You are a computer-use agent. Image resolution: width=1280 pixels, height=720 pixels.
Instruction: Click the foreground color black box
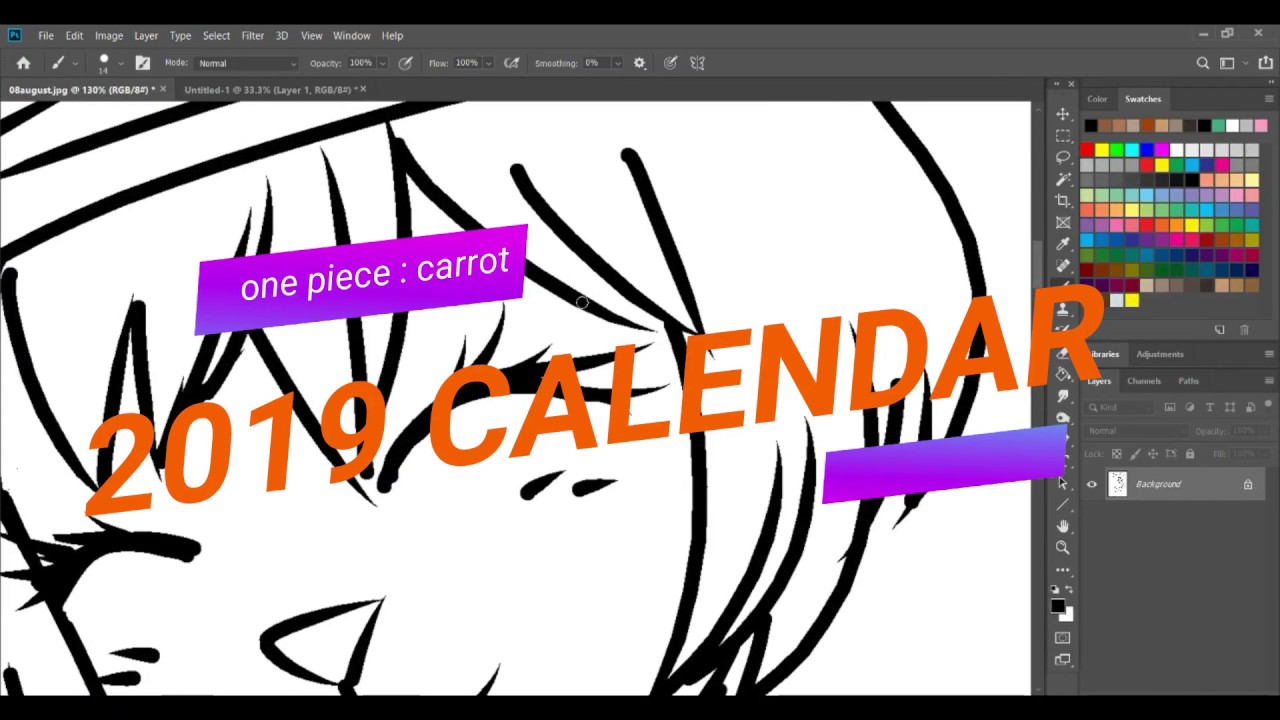click(1057, 606)
